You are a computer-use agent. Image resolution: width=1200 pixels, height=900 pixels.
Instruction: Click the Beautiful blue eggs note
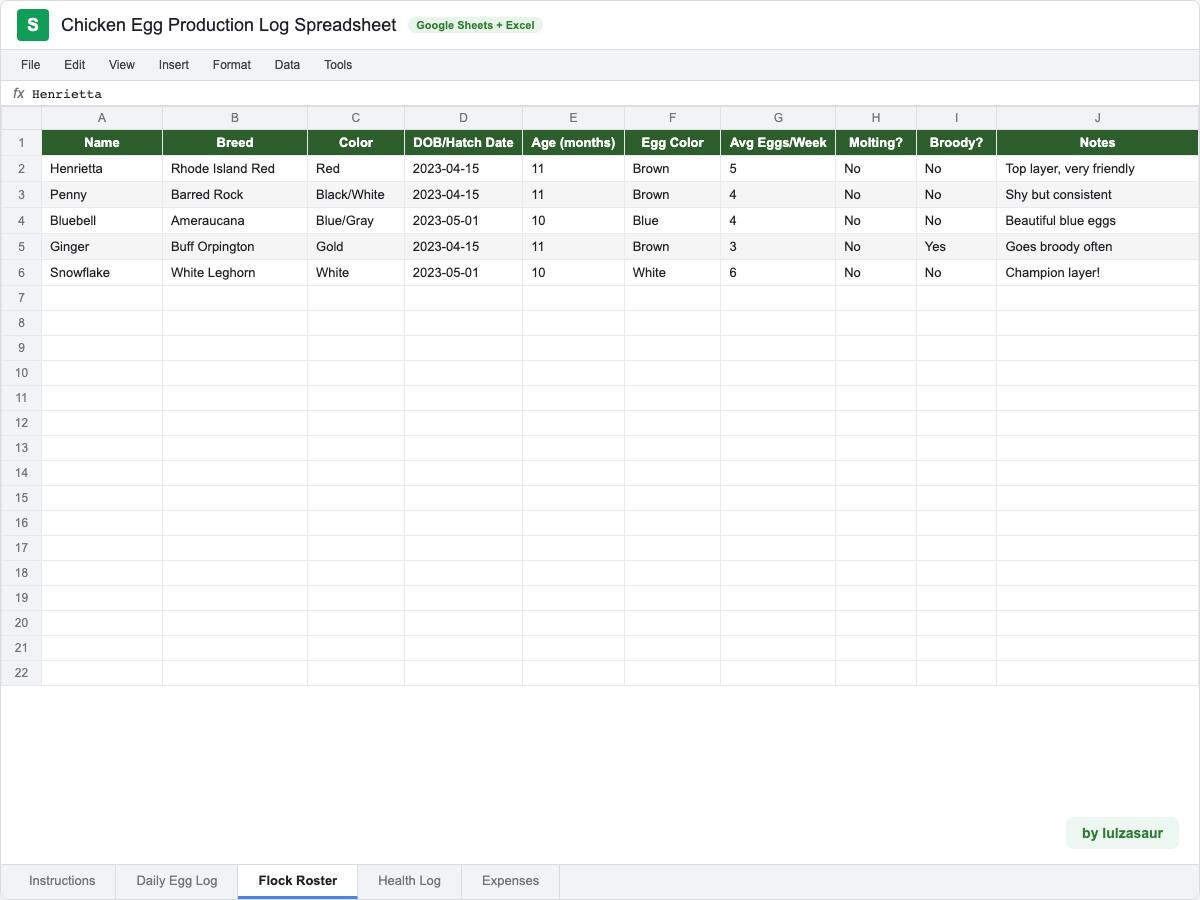pyautogui.click(x=1097, y=221)
